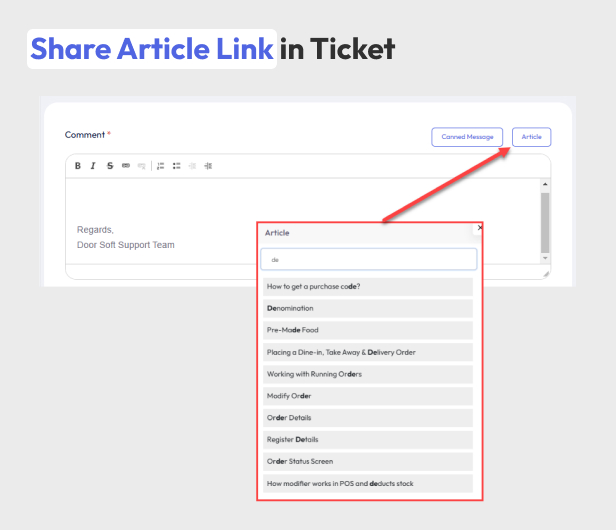Insert a numbered list
Screen dimensions: 616x530
[160, 166]
